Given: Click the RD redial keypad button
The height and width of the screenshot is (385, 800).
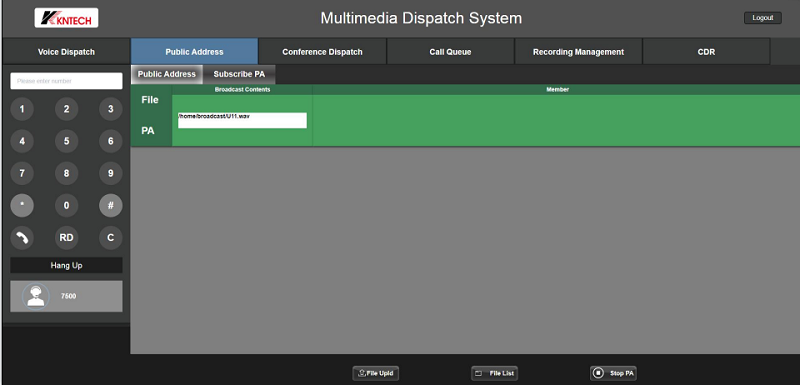Looking at the screenshot, I should [x=66, y=238].
